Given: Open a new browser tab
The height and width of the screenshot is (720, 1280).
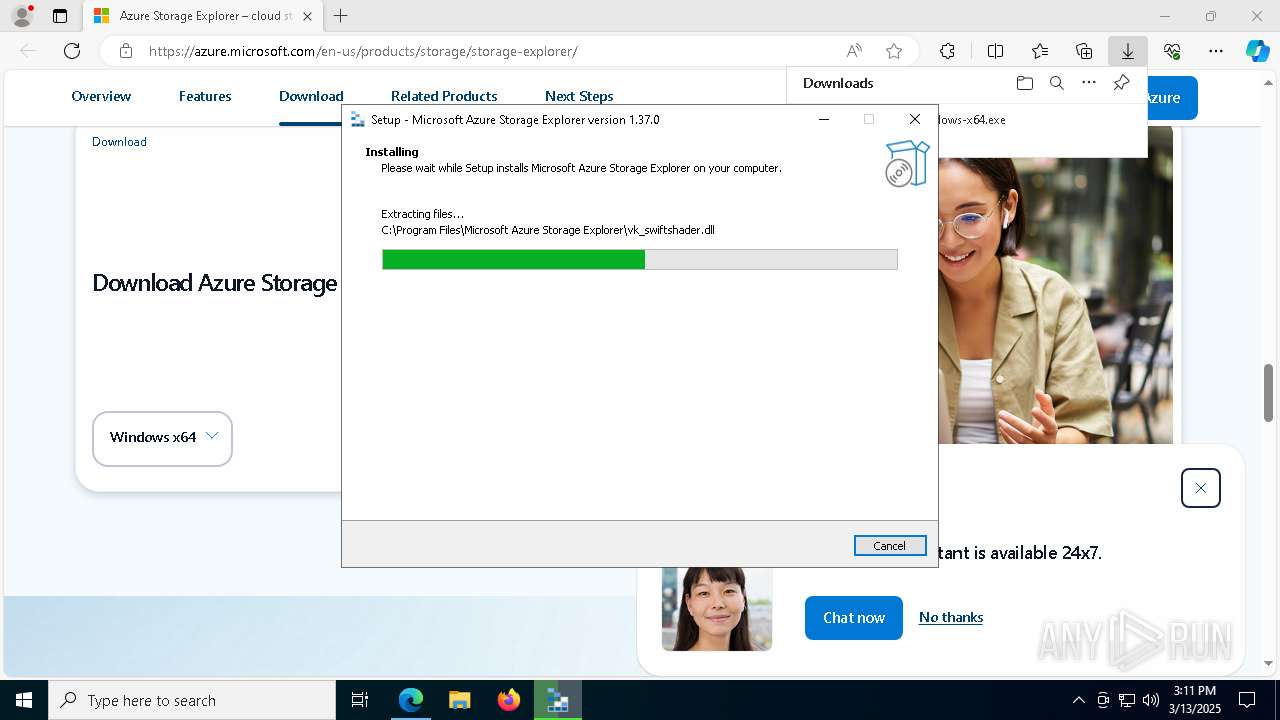Looking at the screenshot, I should click(x=341, y=16).
